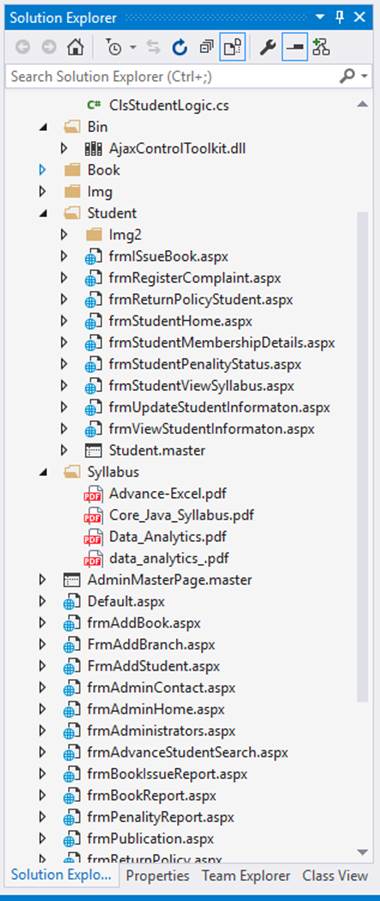Click the Advance-Excel.pdf PDF icon
The width and height of the screenshot is (380, 901).
click(93, 494)
